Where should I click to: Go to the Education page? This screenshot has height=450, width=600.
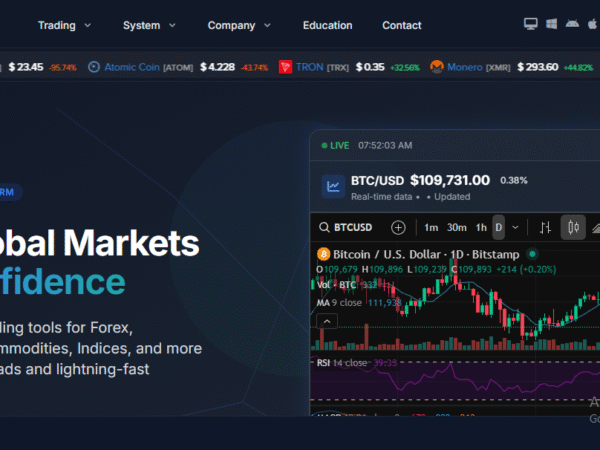pos(327,25)
